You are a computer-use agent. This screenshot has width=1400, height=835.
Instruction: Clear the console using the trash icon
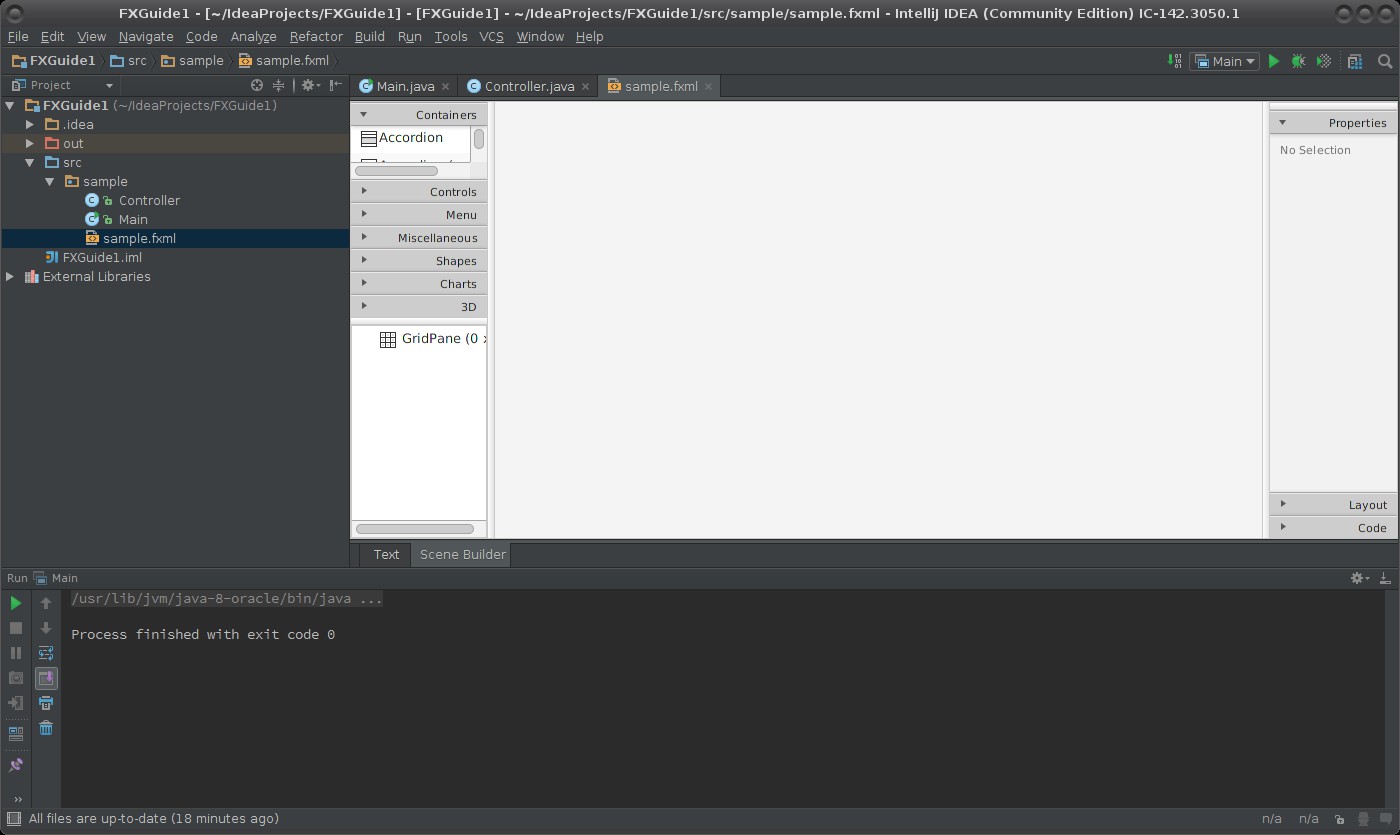pos(46,728)
